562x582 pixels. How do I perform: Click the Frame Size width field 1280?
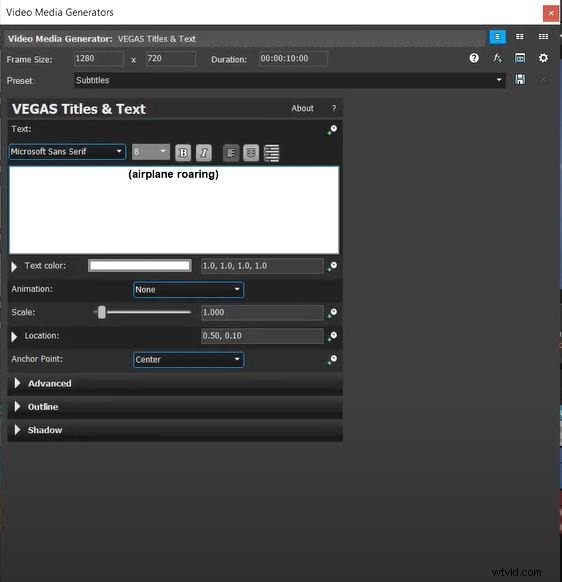pyautogui.click(x=98, y=59)
